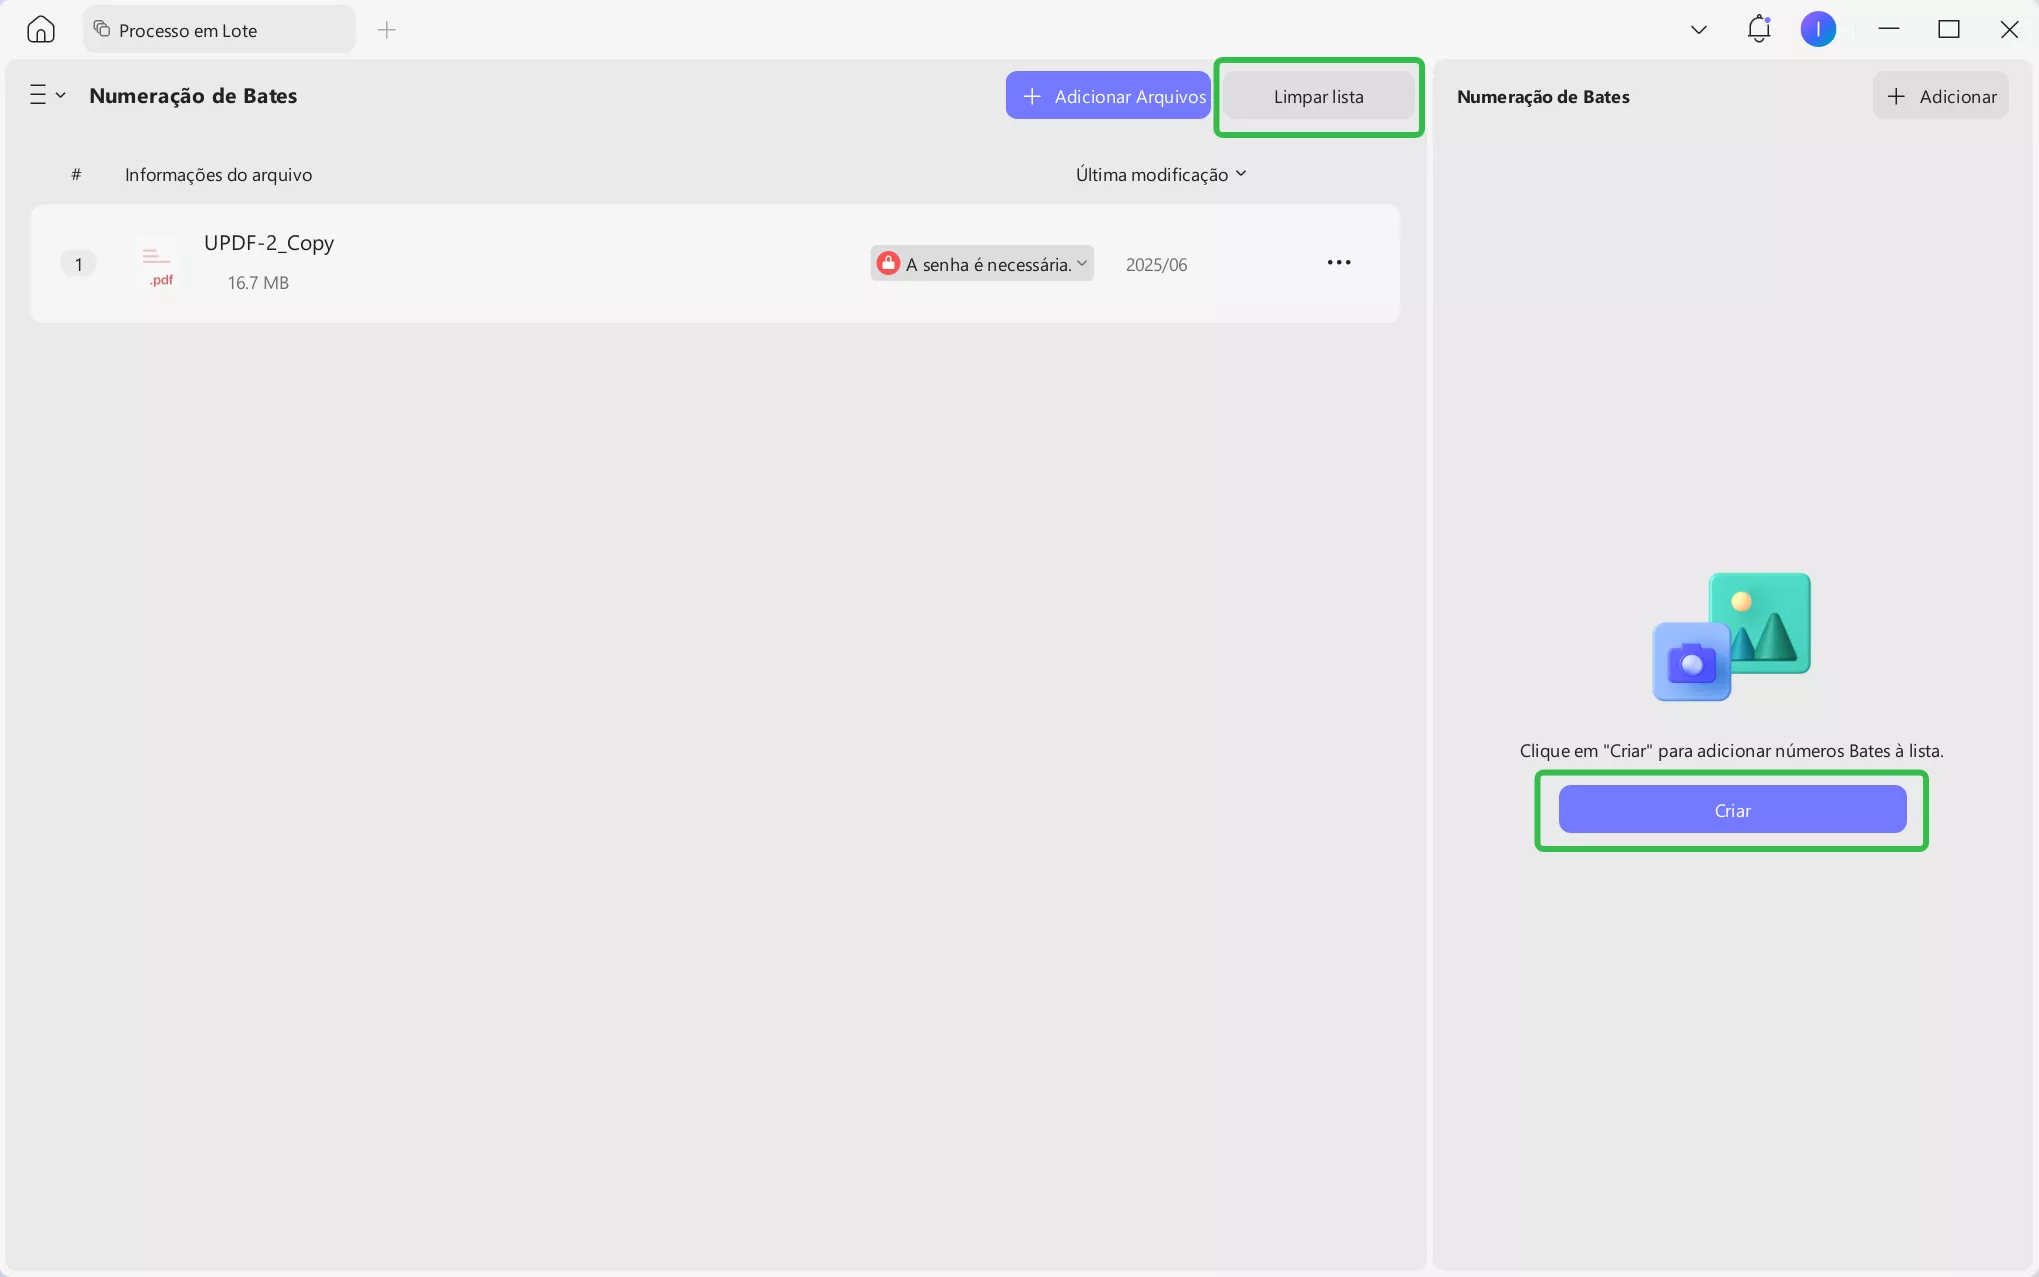Image resolution: width=2039 pixels, height=1277 pixels.
Task: Open the three-dot menu for UPDF-2_Copy
Action: [1338, 263]
